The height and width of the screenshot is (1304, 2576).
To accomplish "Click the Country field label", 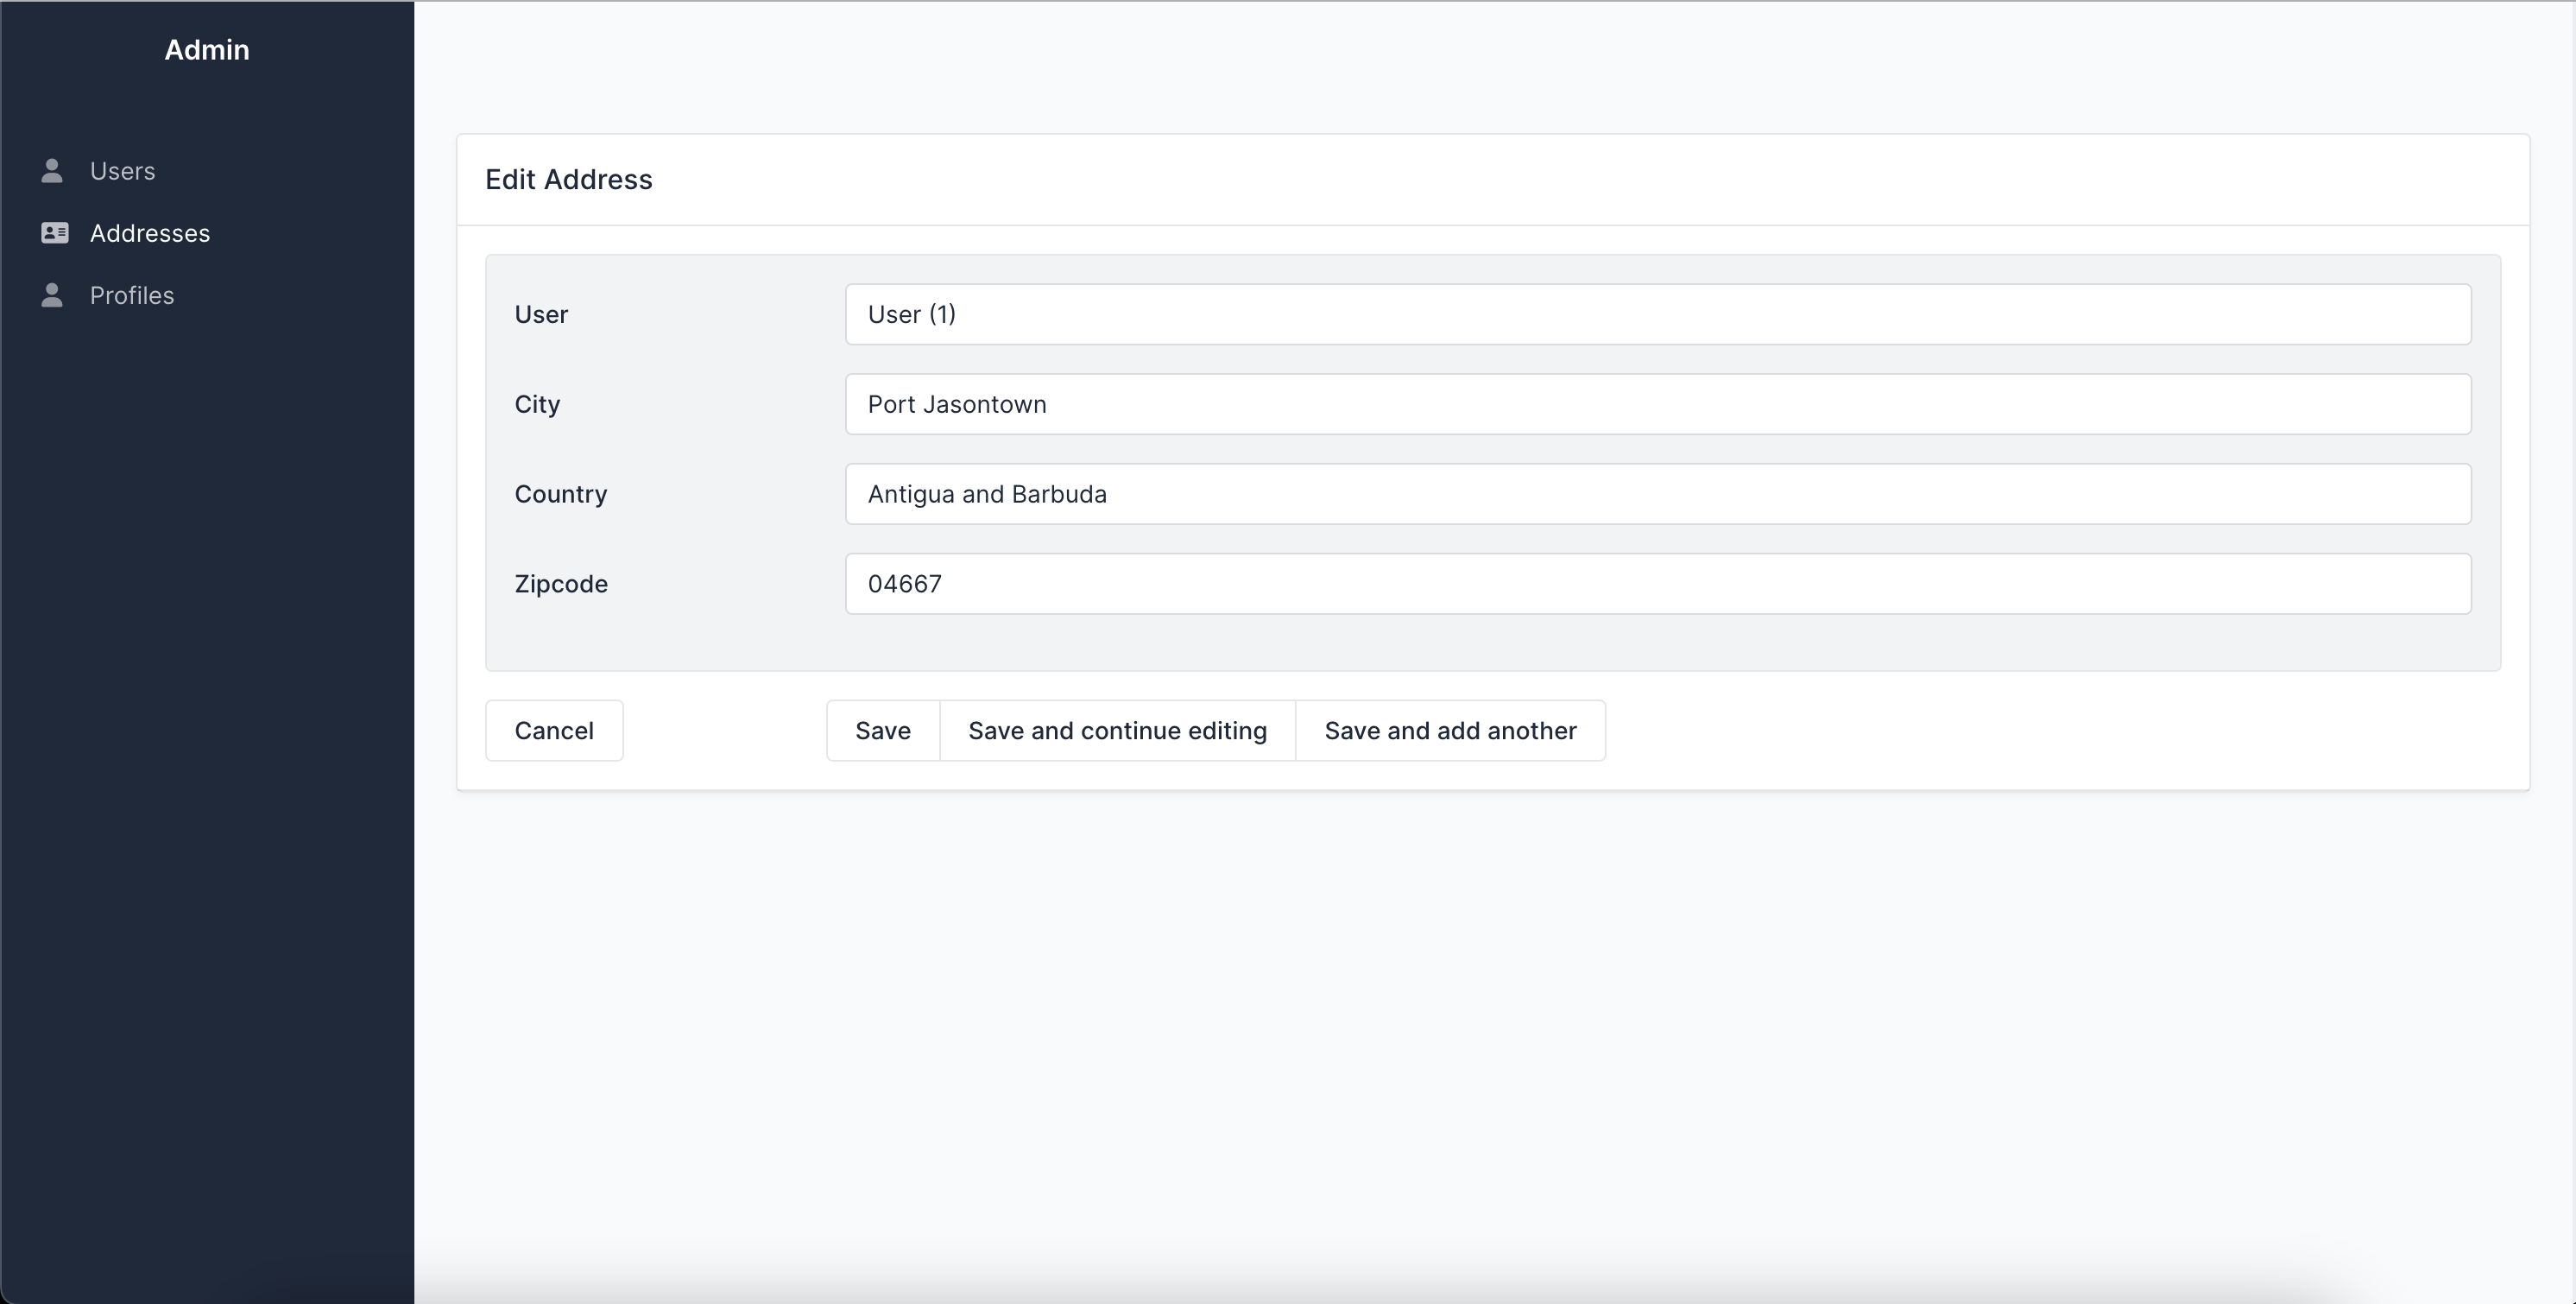I will (560, 494).
